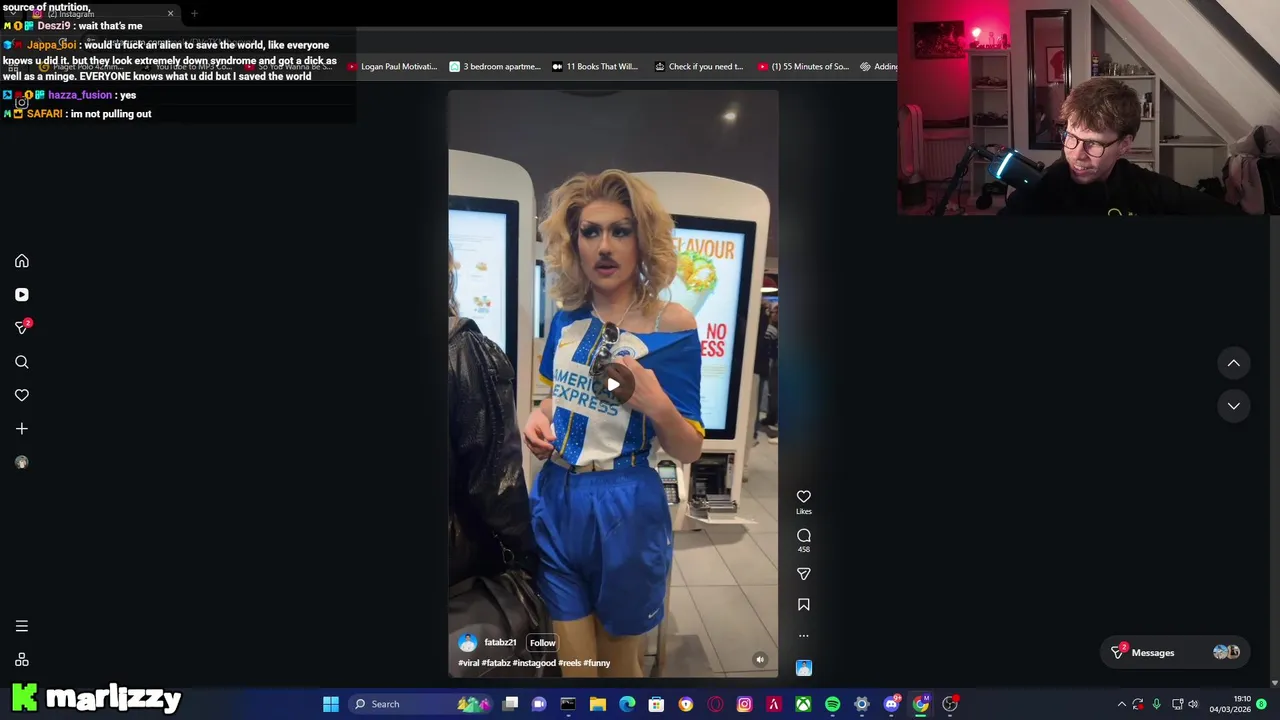Toggle the reel's mute speaker button
Image resolution: width=1280 pixels, height=720 pixels.
point(760,659)
